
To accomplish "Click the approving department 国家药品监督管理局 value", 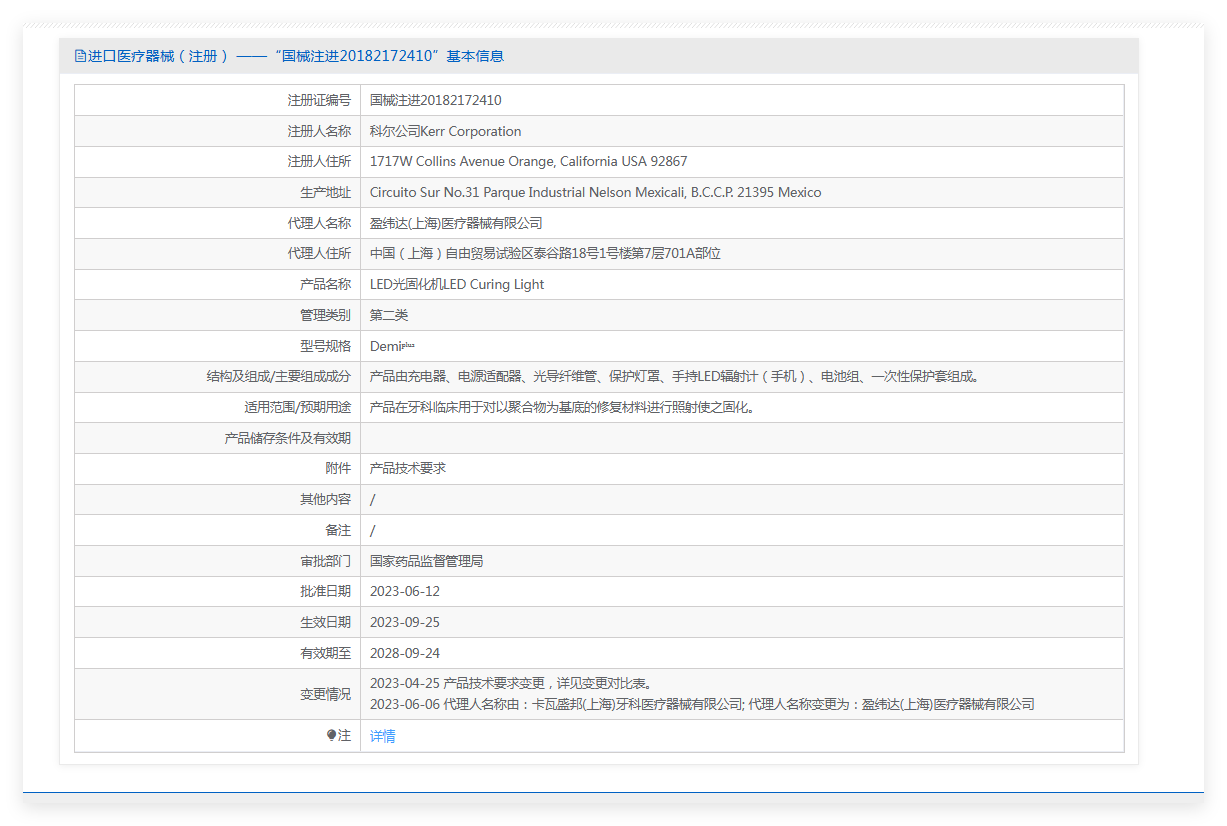I will [x=427, y=561].
